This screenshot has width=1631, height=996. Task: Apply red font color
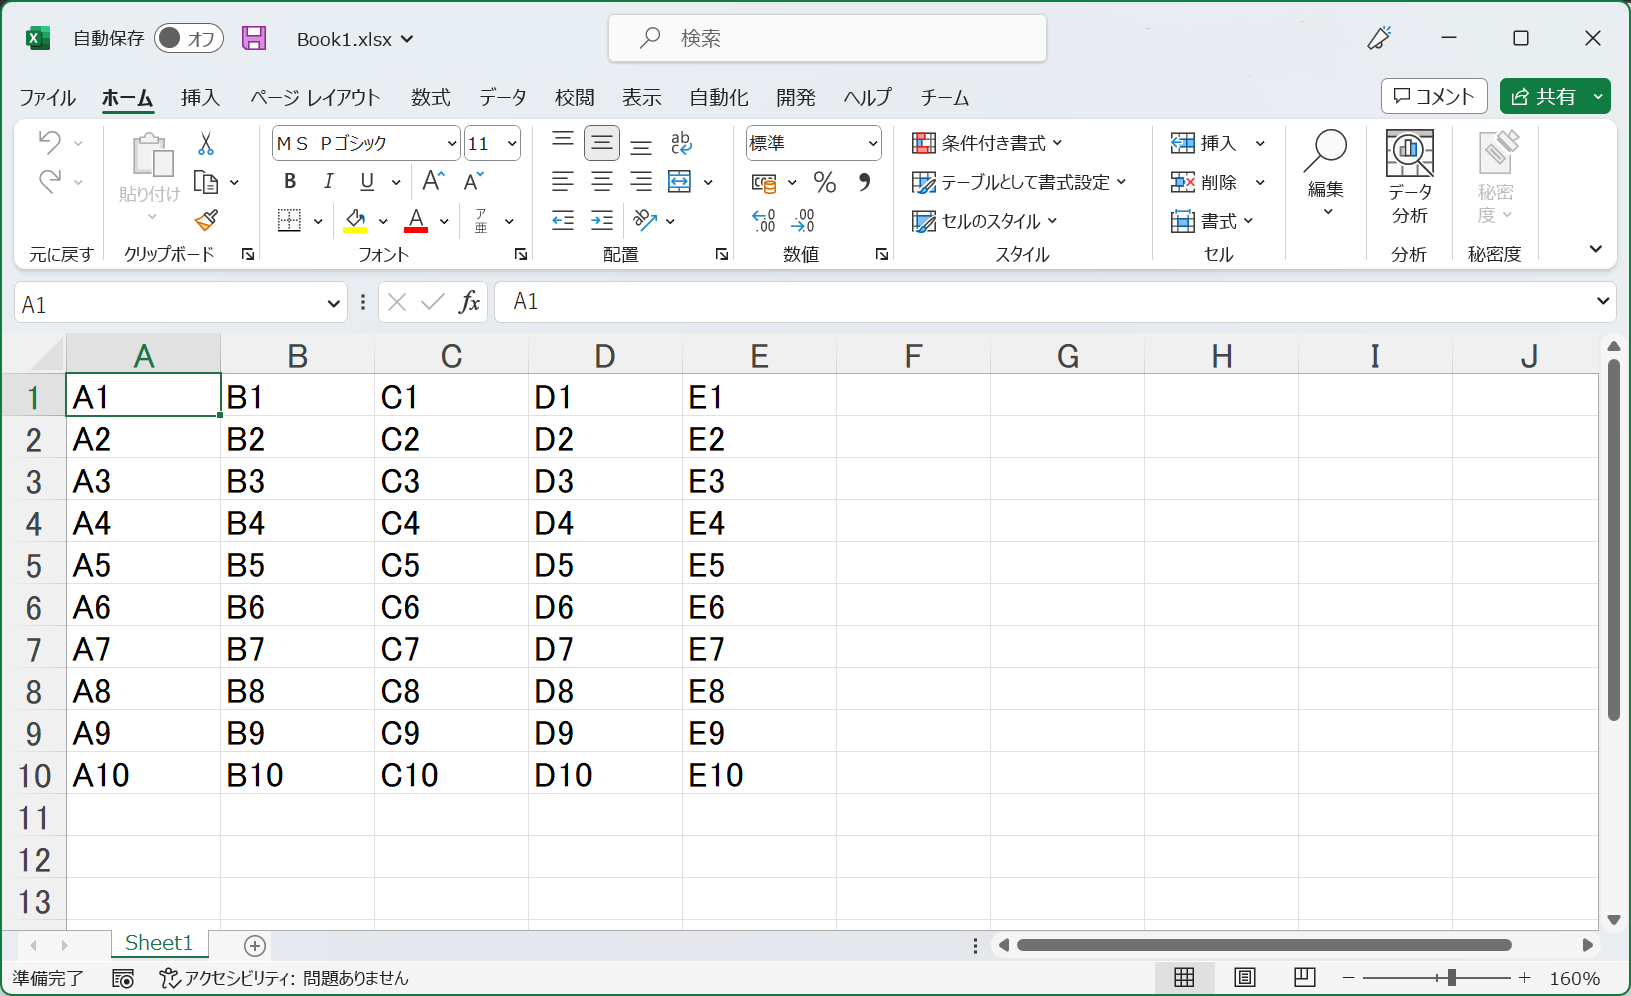pos(416,220)
